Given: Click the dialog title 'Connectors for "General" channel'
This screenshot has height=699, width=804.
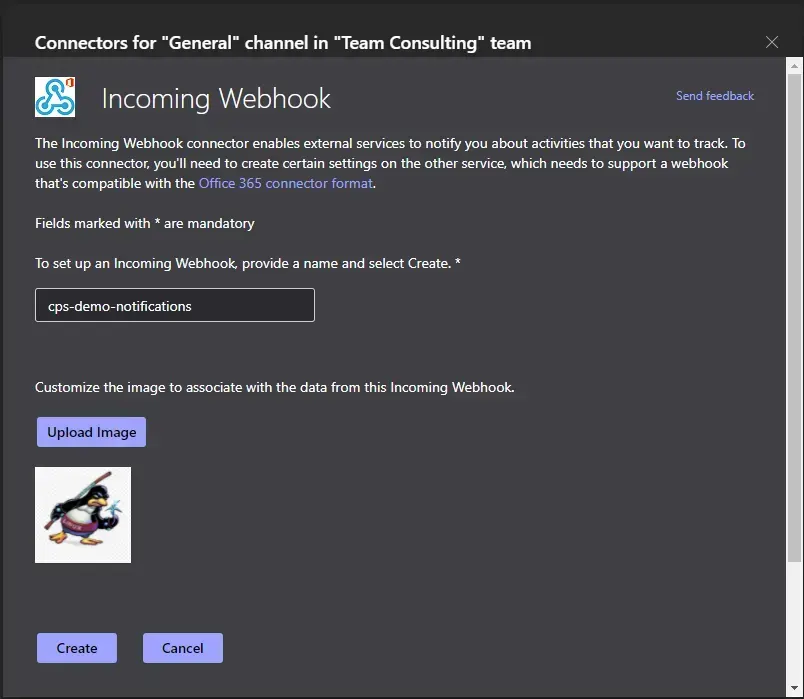Looking at the screenshot, I should click(x=283, y=43).
